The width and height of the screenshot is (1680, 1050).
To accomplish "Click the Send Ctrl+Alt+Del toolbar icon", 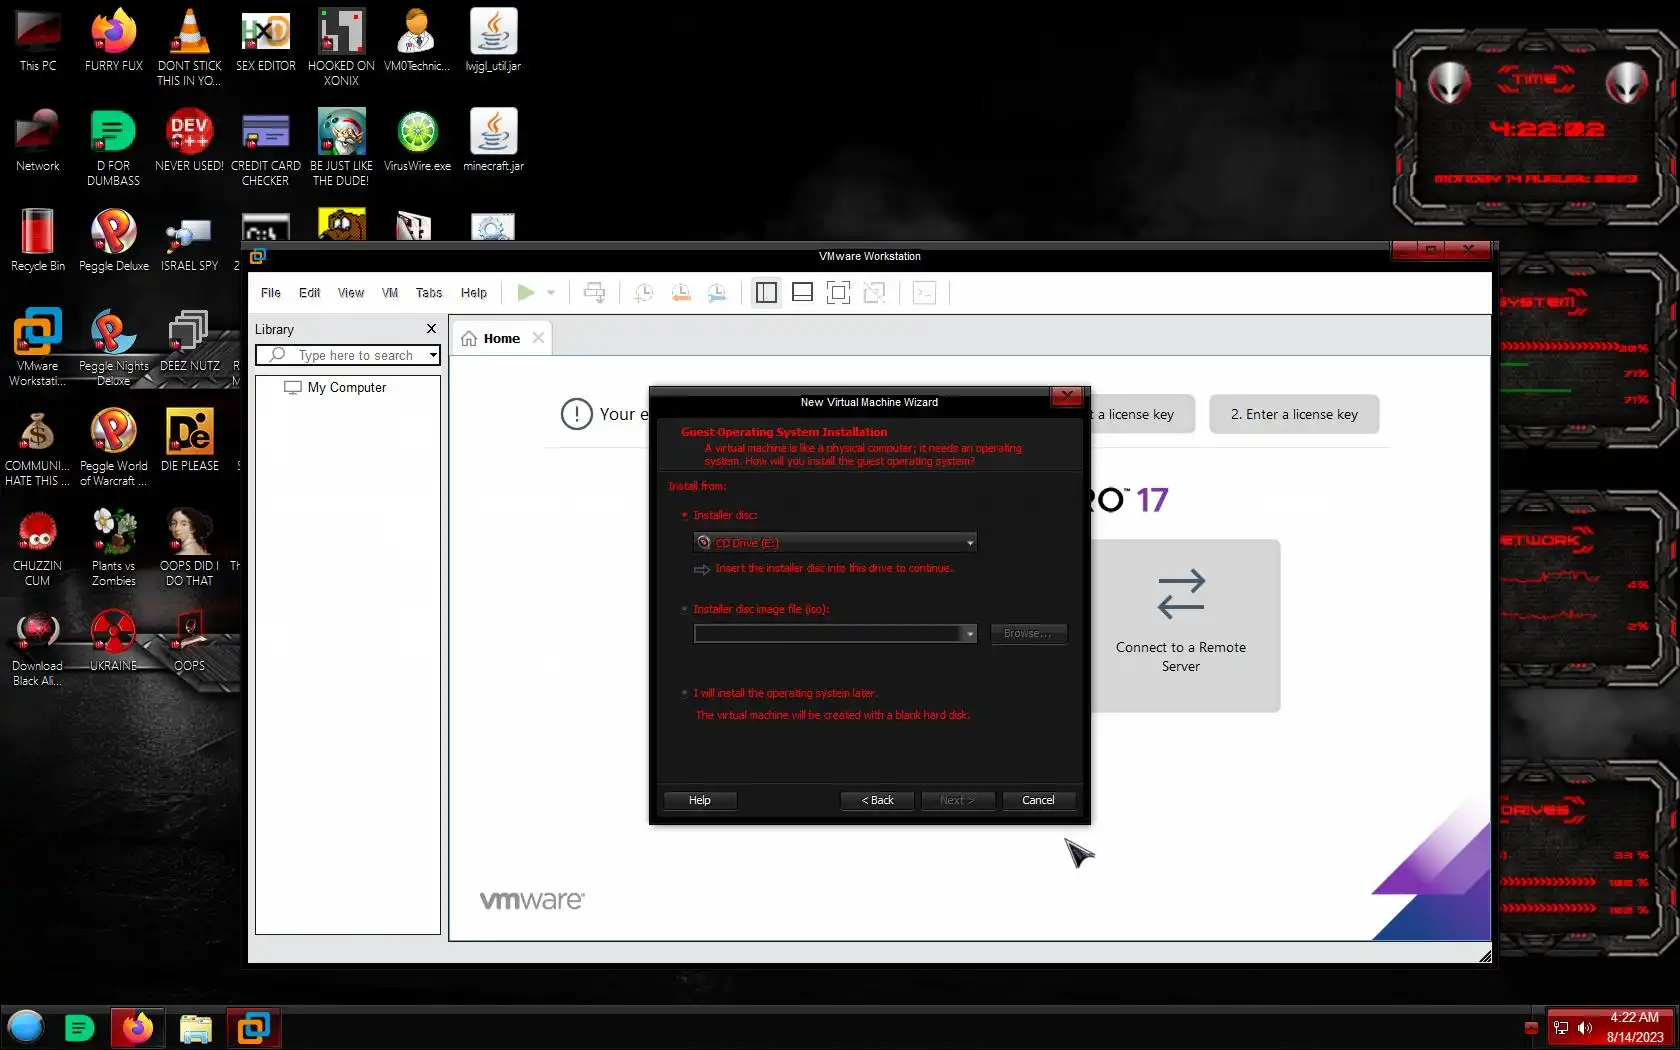I will (x=594, y=293).
